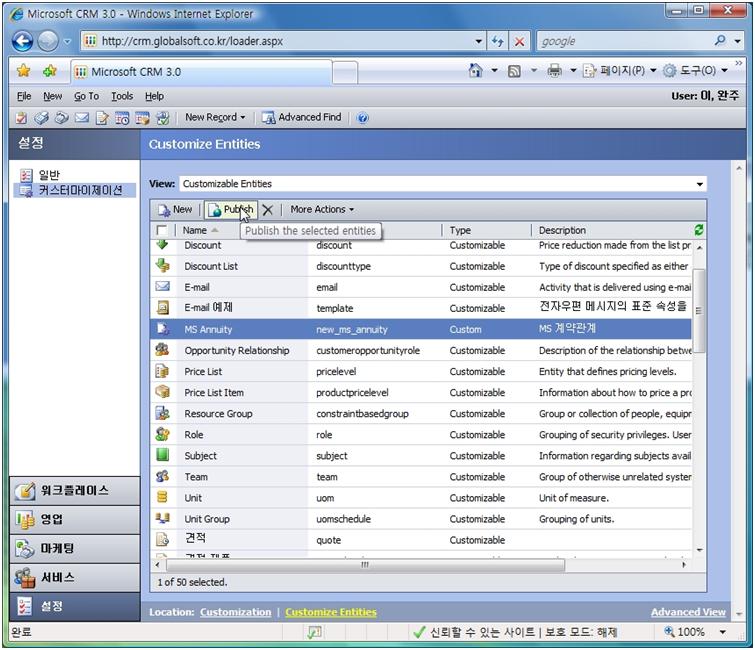755x650 pixels.
Task: Click Advanced Find in the toolbar
Action: (x=302, y=117)
